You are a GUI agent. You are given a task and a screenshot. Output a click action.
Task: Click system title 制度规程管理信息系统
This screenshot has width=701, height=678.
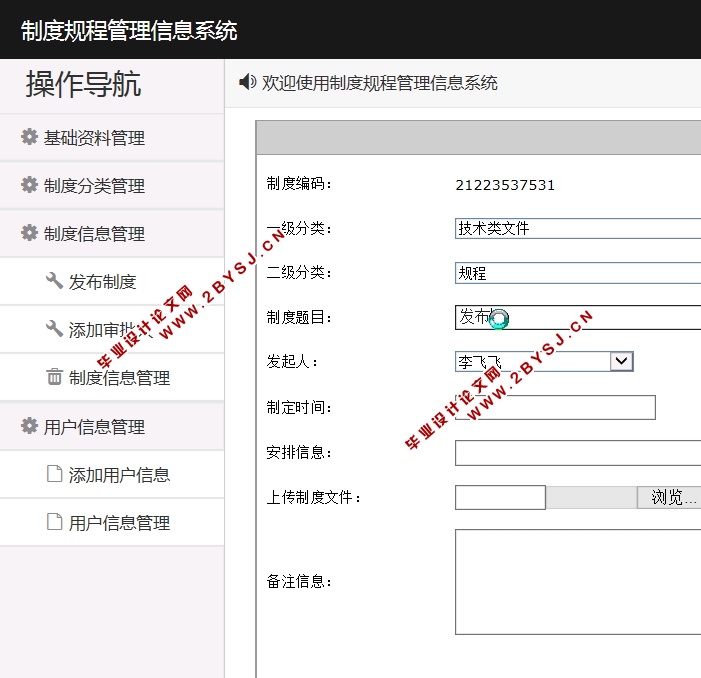(x=129, y=31)
